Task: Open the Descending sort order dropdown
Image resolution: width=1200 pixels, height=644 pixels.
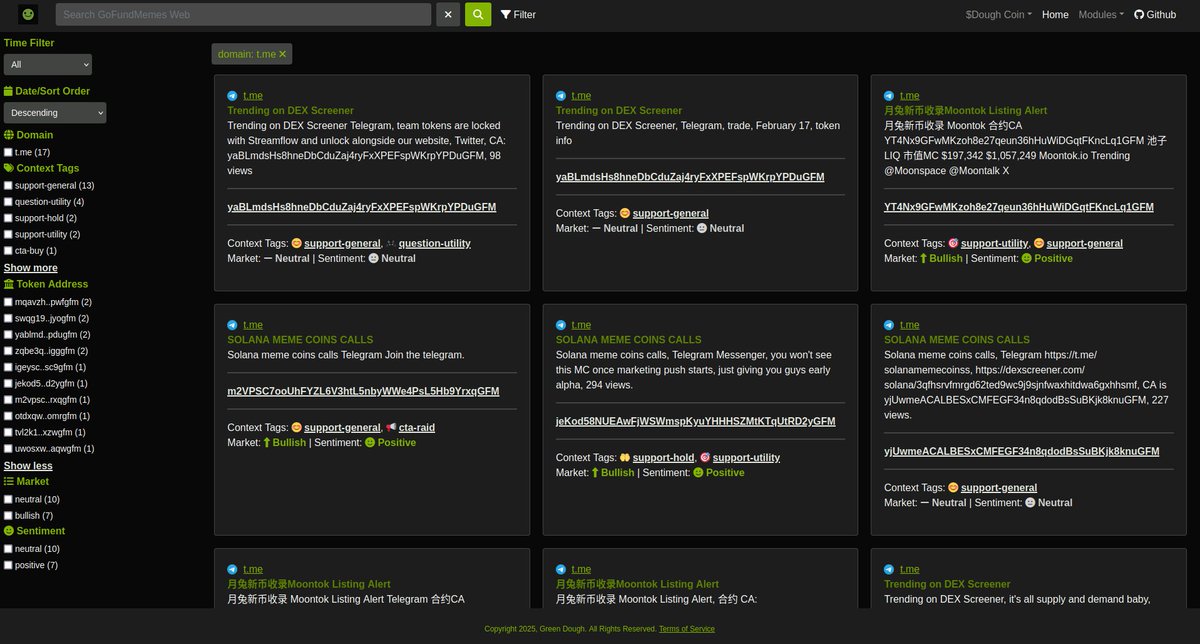Action: (54, 112)
